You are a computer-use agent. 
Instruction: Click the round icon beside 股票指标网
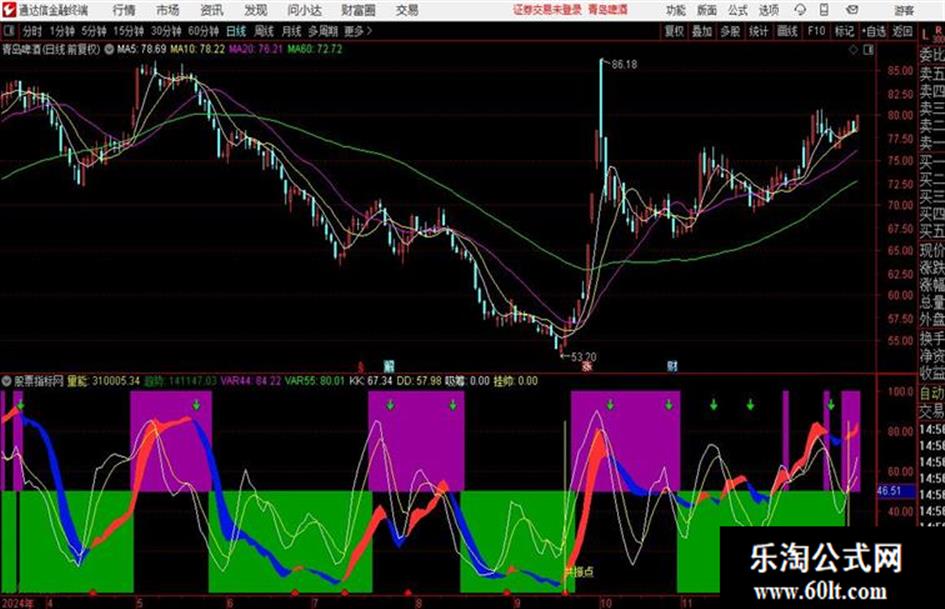(7, 381)
